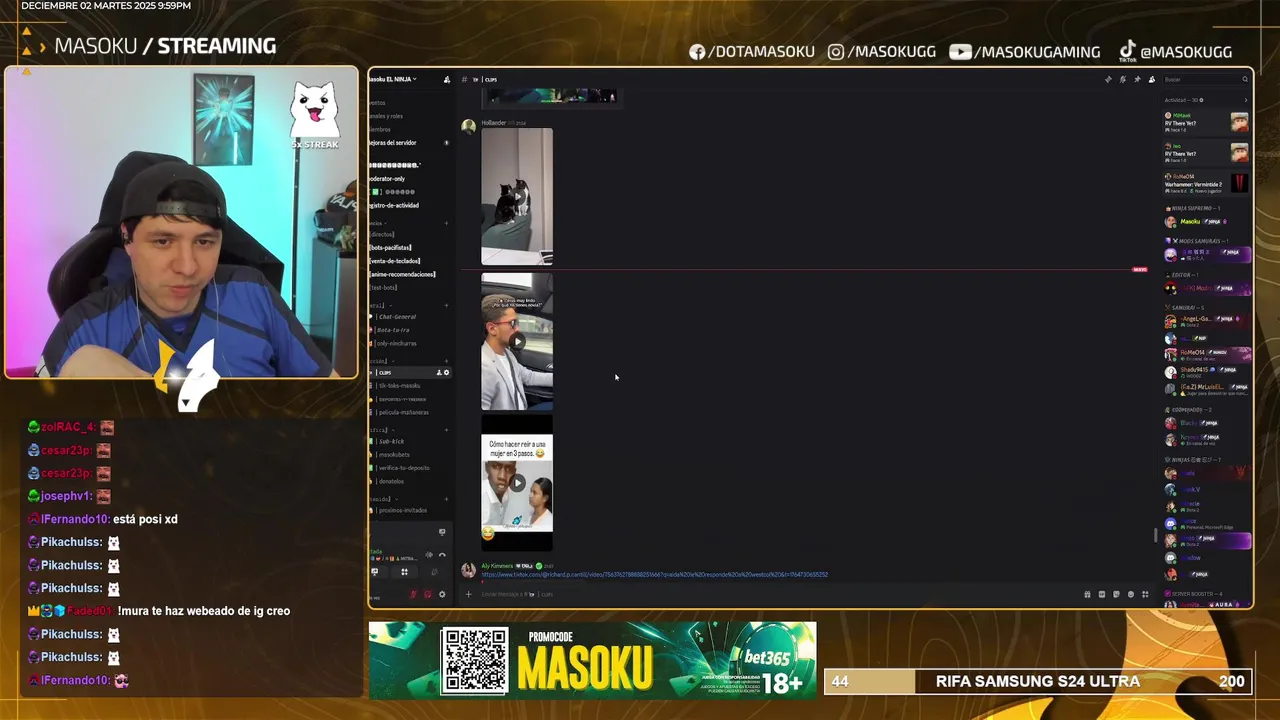The image size is (1280, 720).
Task: Open the moderator-only channel
Action: (x=386, y=179)
